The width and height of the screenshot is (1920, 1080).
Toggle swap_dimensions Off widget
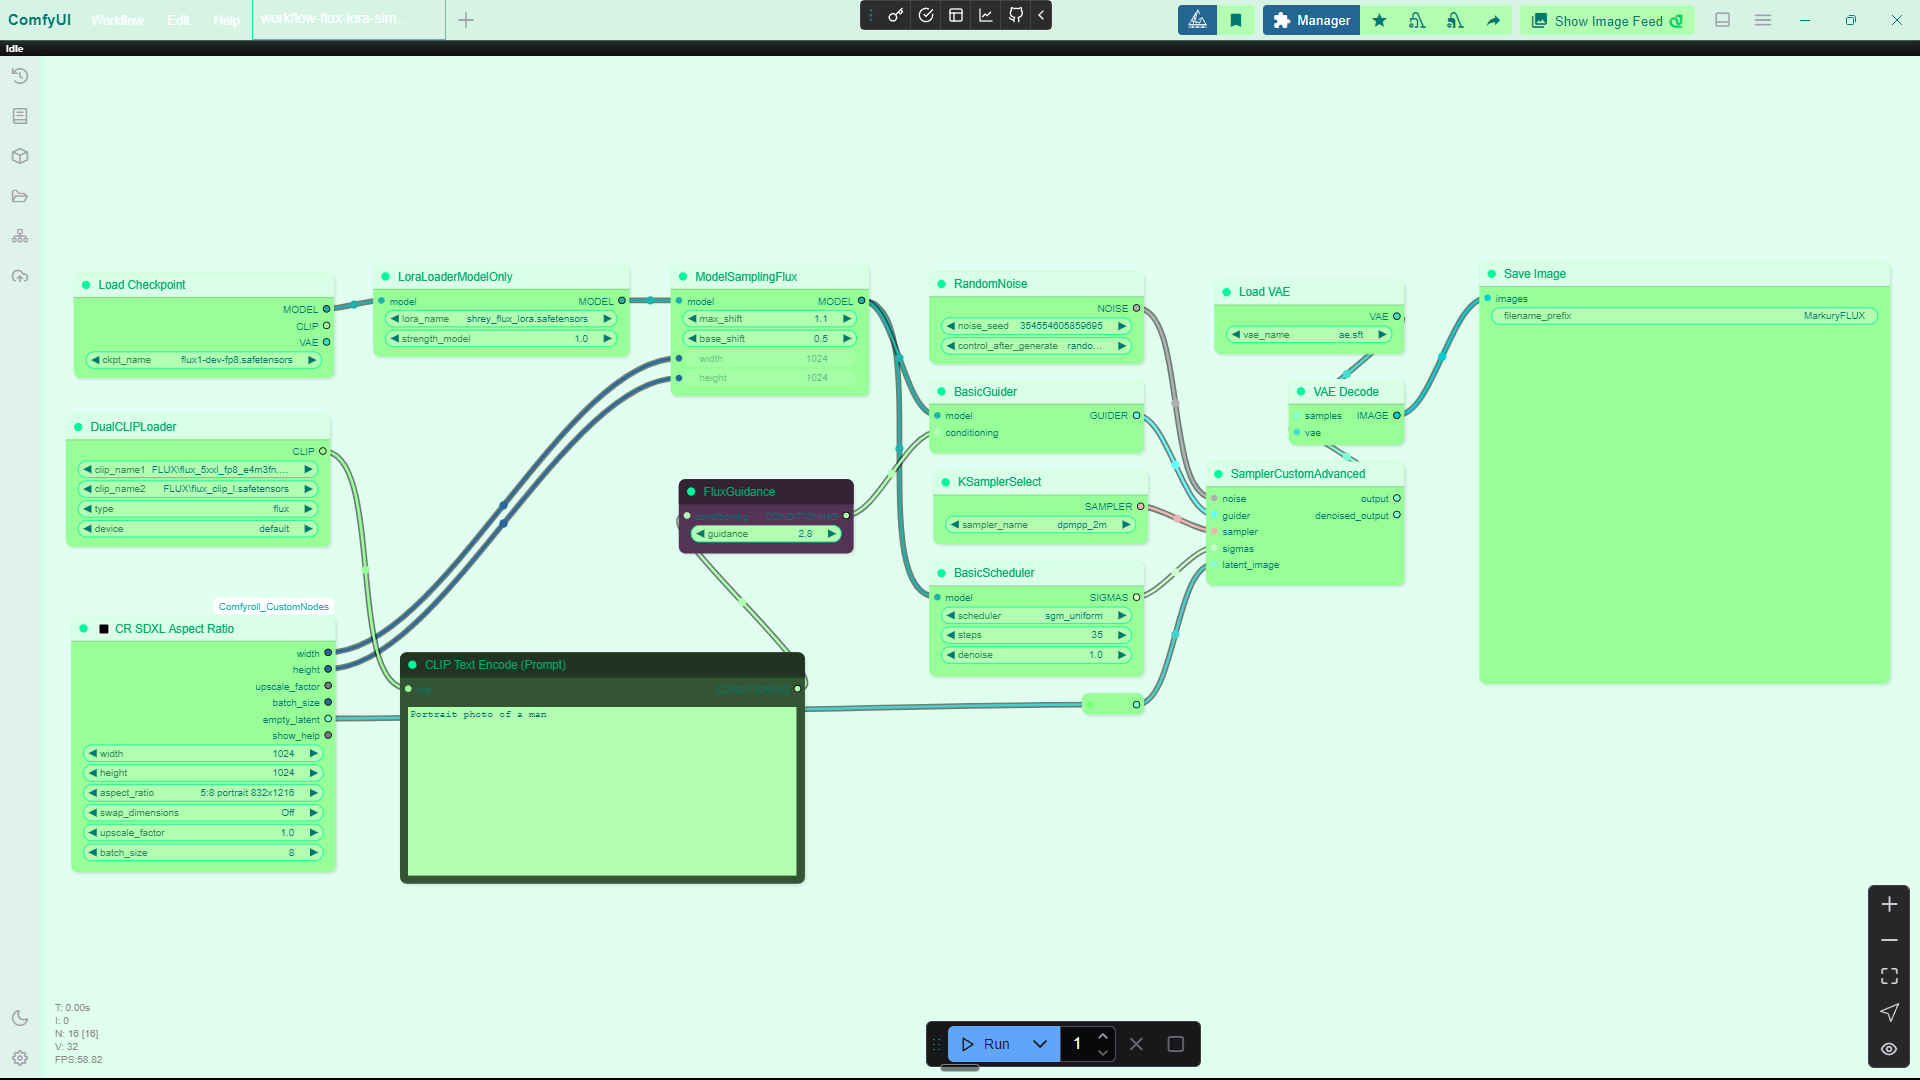[203, 813]
